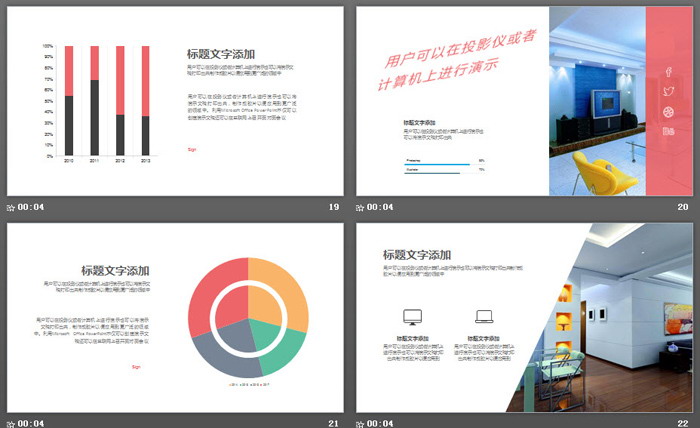The width and height of the screenshot is (700, 428).
Task: Click the 00:04 timing under slide 21
Action: tap(31, 424)
